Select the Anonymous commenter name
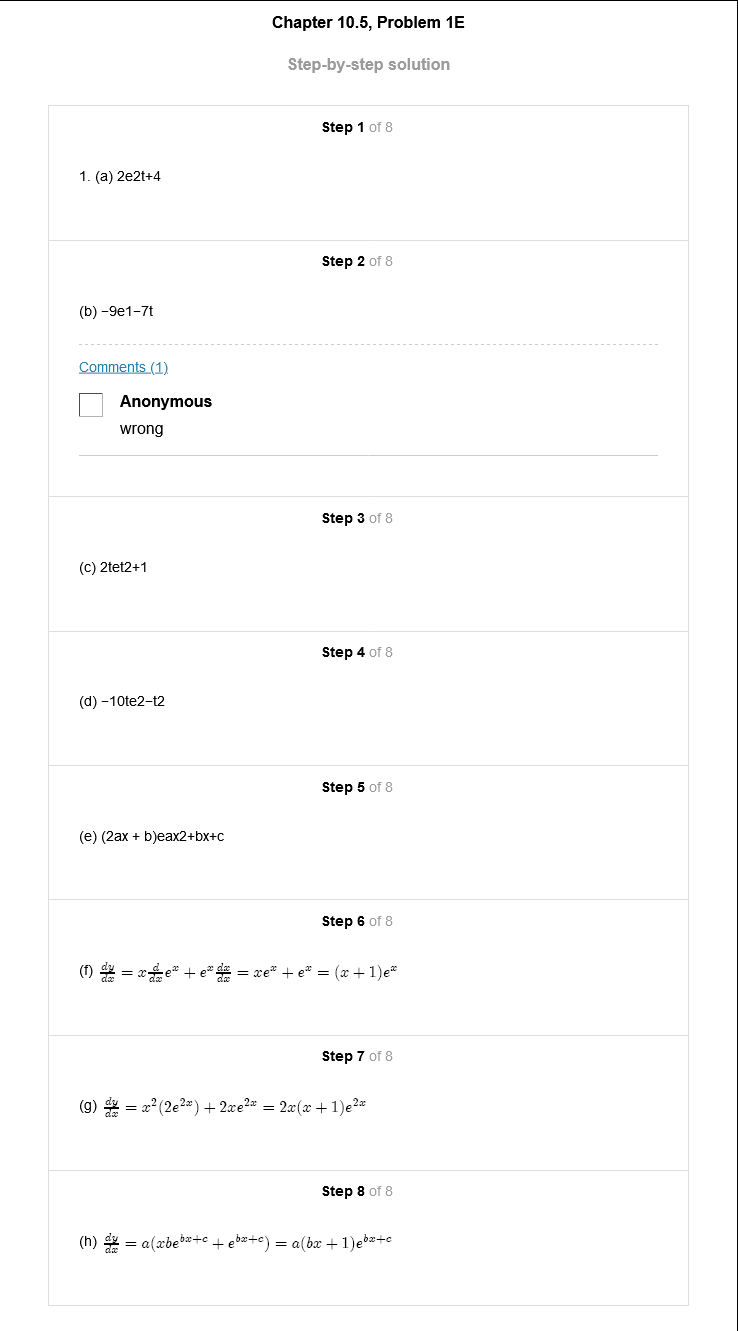The height and width of the screenshot is (1331, 738). (166, 401)
